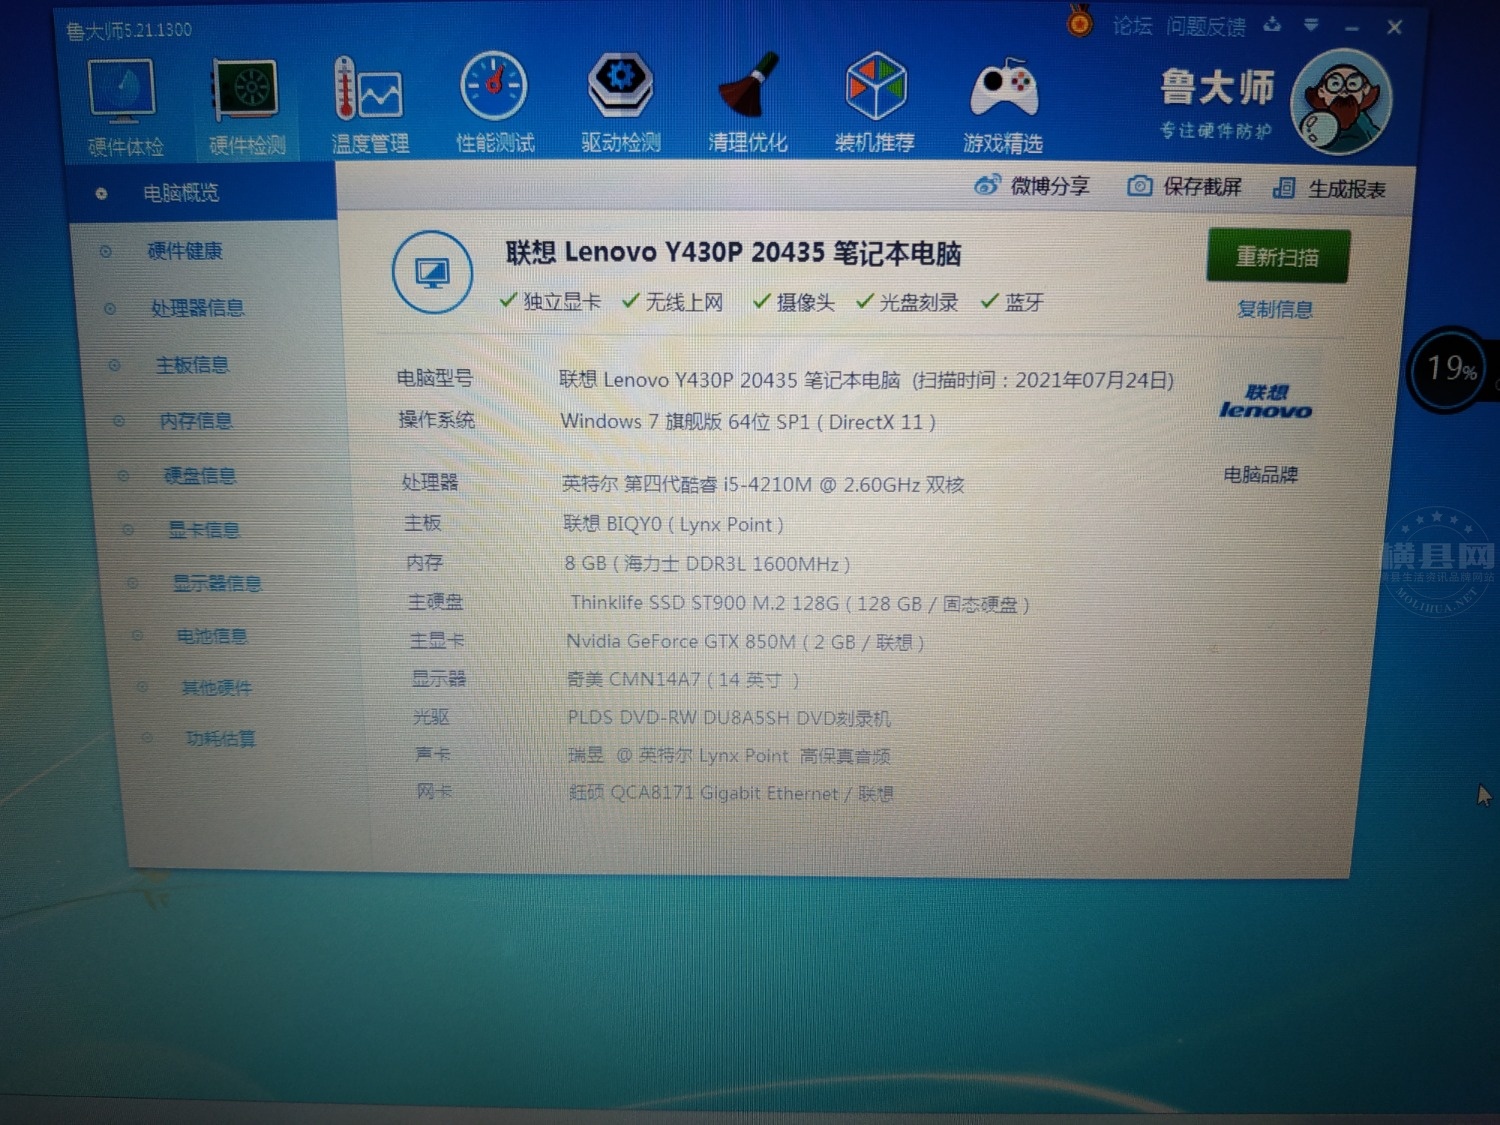Click the 蓝牙 checkmark label
The height and width of the screenshot is (1125, 1500).
(x=1012, y=302)
